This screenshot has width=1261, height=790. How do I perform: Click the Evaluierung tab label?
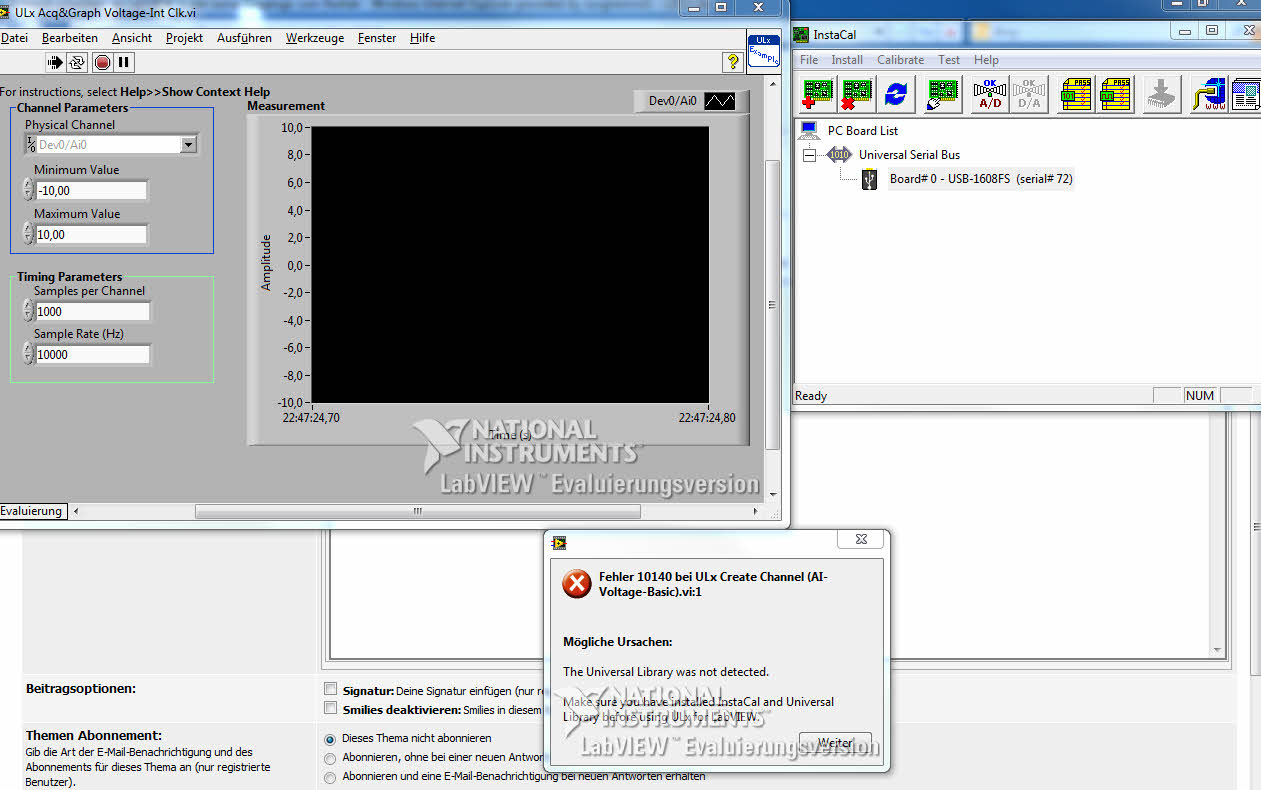point(32,511)
